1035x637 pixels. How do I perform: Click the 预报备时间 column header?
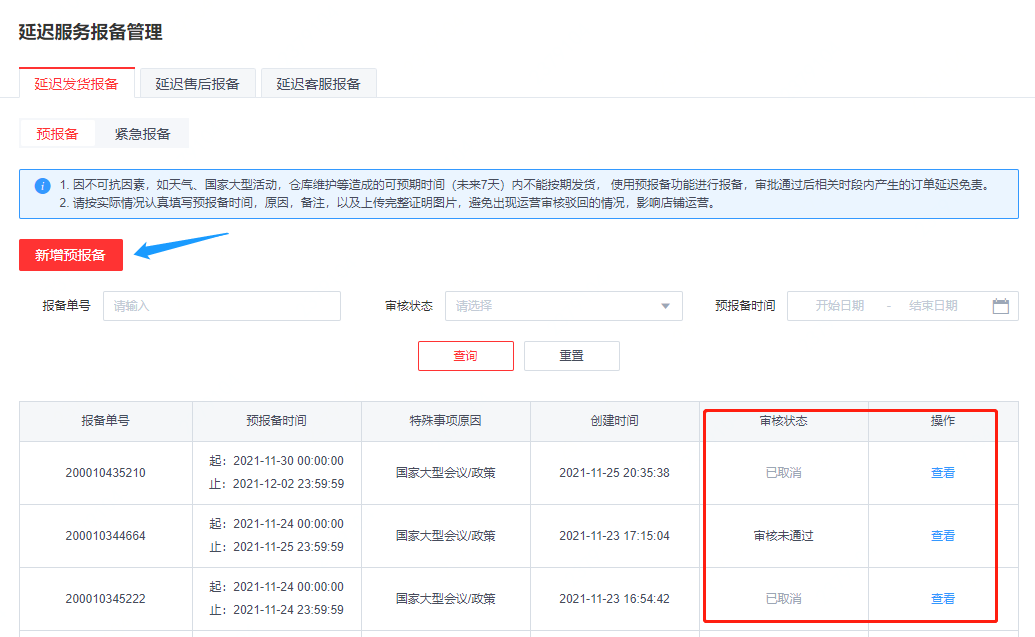click(x=276, y=421)
